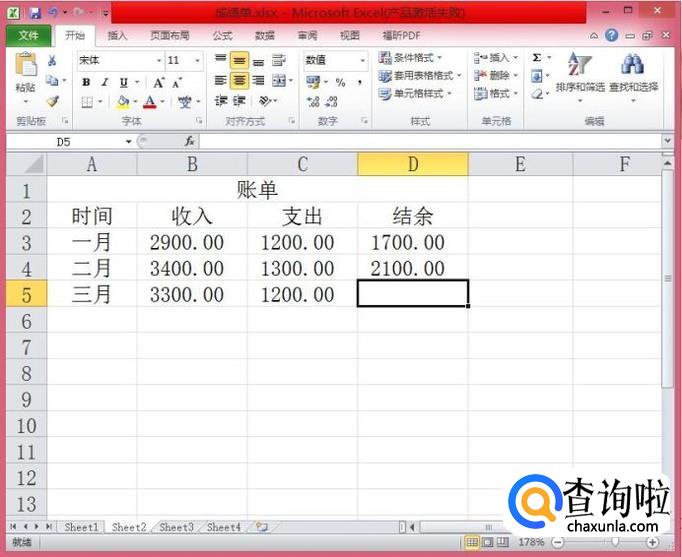Open the 文件 (File) button
This screenshot has width=682, height=557.
click(x=28, y=35)
